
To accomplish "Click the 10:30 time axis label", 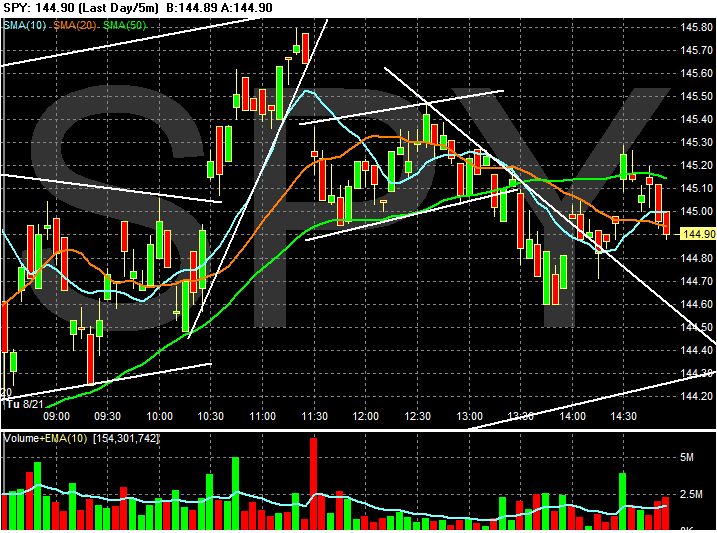I will [210, 416].
